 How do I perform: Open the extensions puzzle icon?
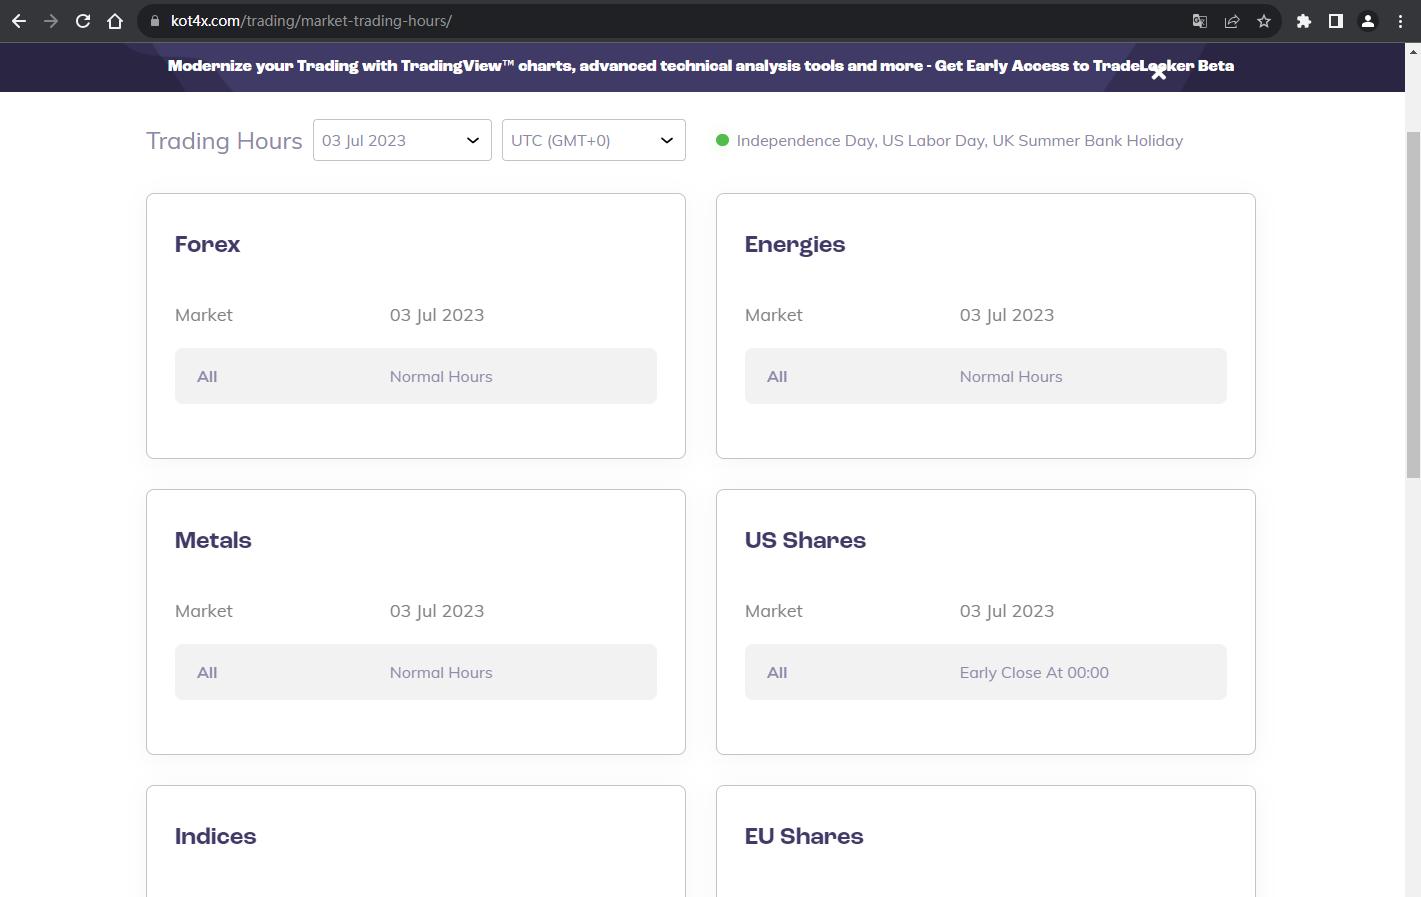coord(1304,21)
